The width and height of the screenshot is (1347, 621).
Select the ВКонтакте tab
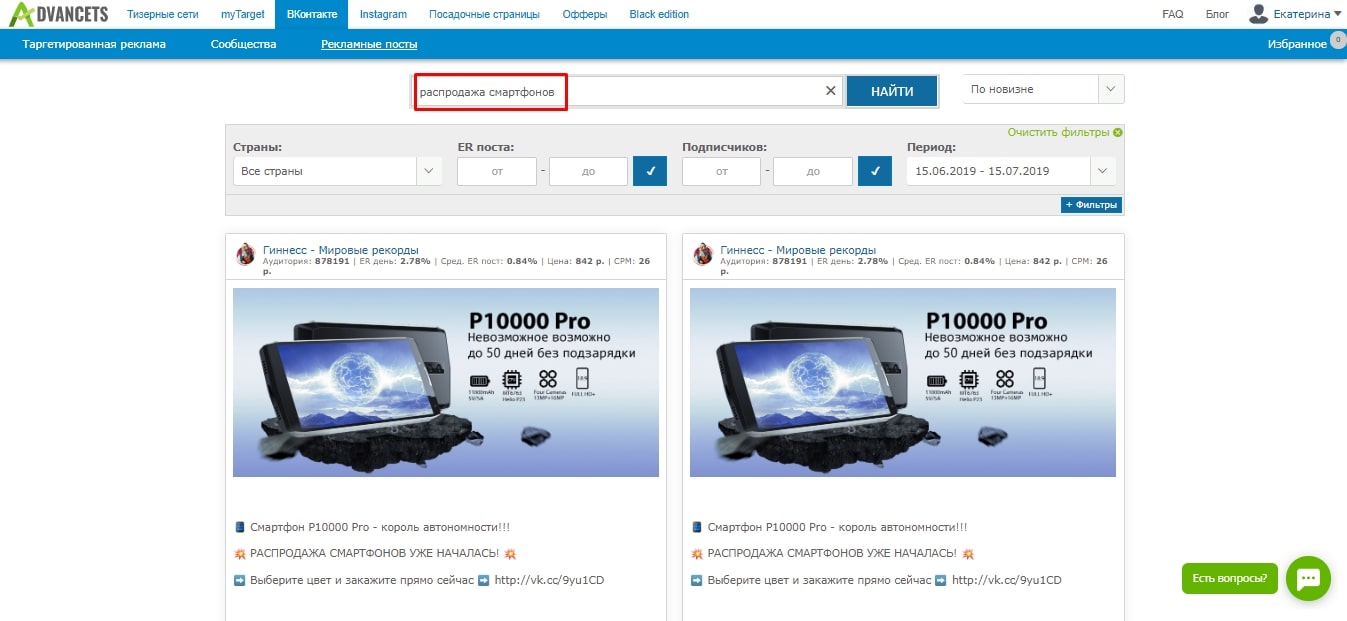click(312, 14)
